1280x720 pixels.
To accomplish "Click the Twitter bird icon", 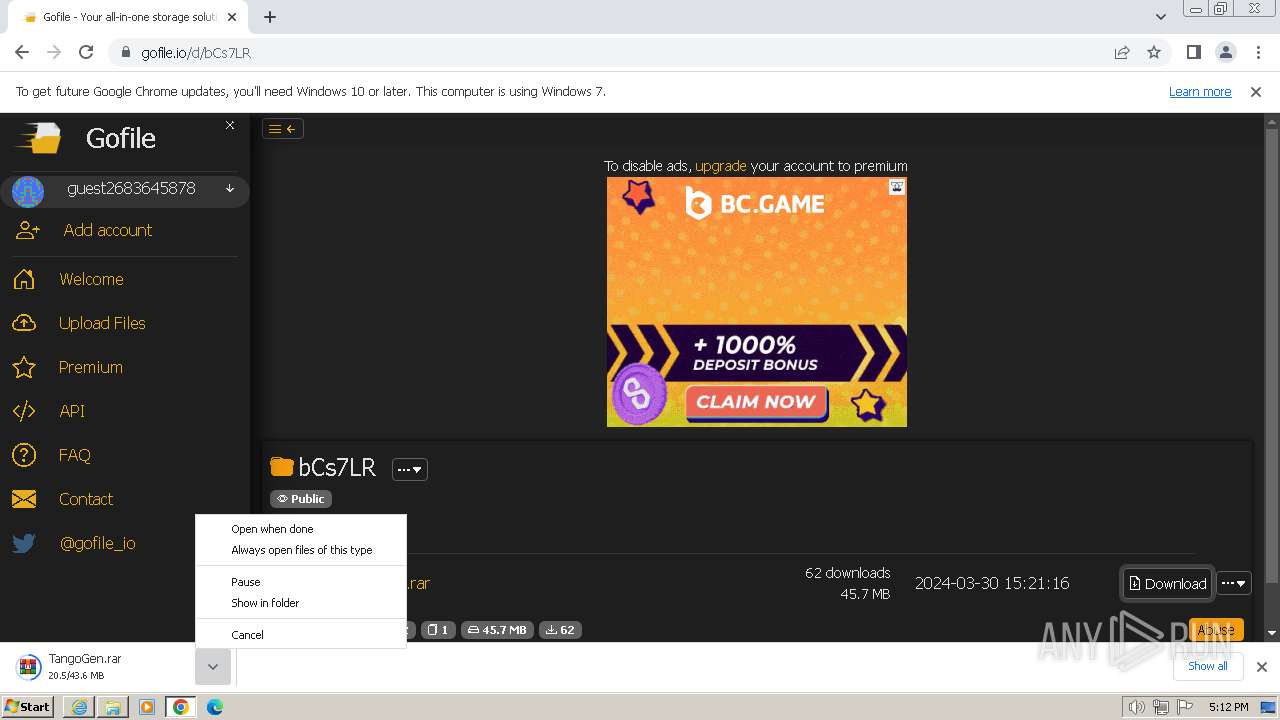I will [24, 543].
